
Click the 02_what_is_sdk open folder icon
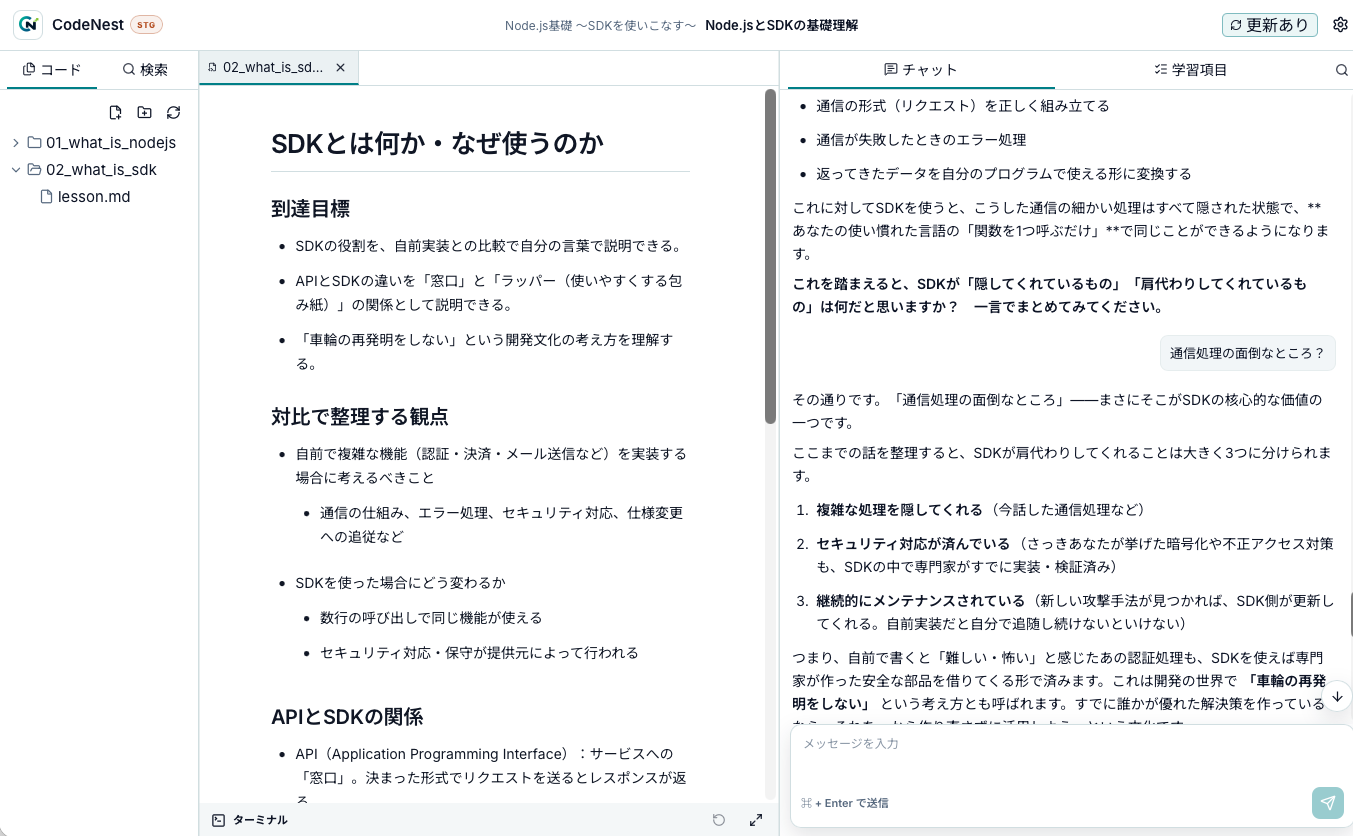(34, 170)
